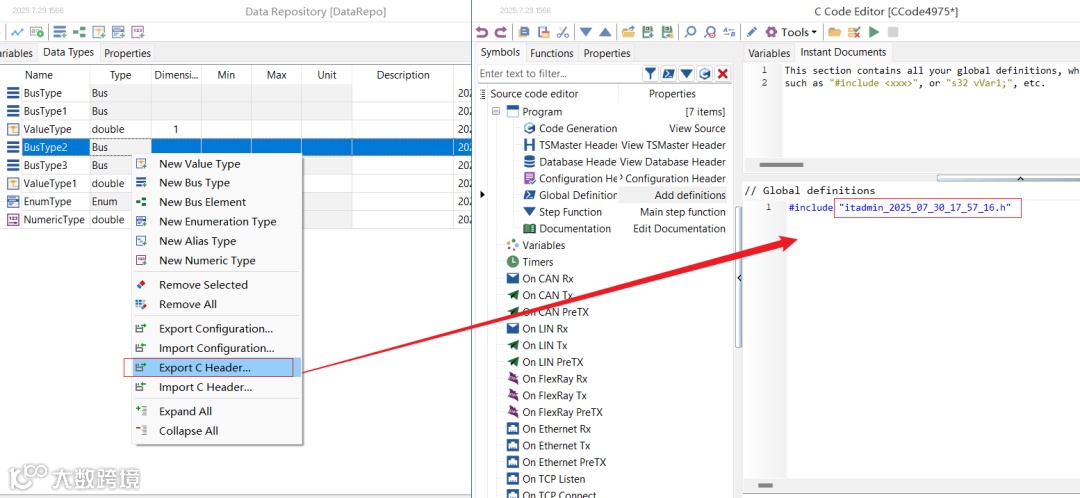Choose Import Configuration... menu entry

click(217, 348)
